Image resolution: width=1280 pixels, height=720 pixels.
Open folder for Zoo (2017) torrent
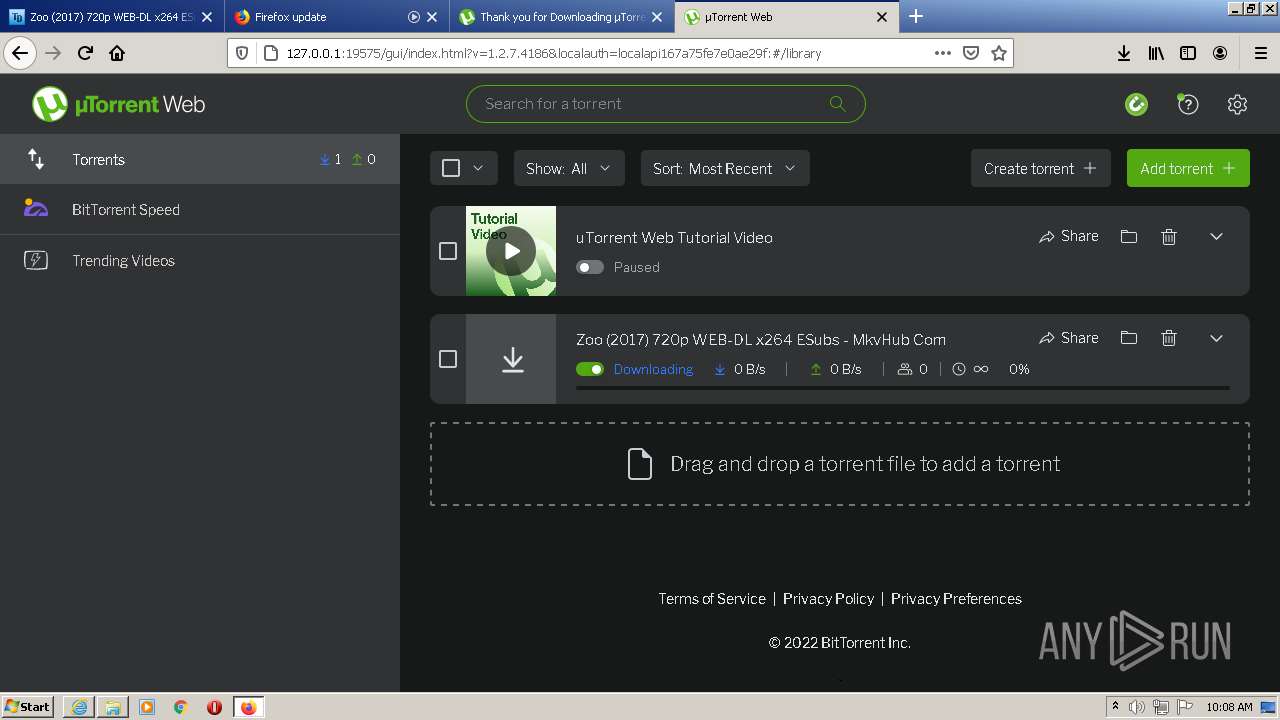pos(1129,338)
